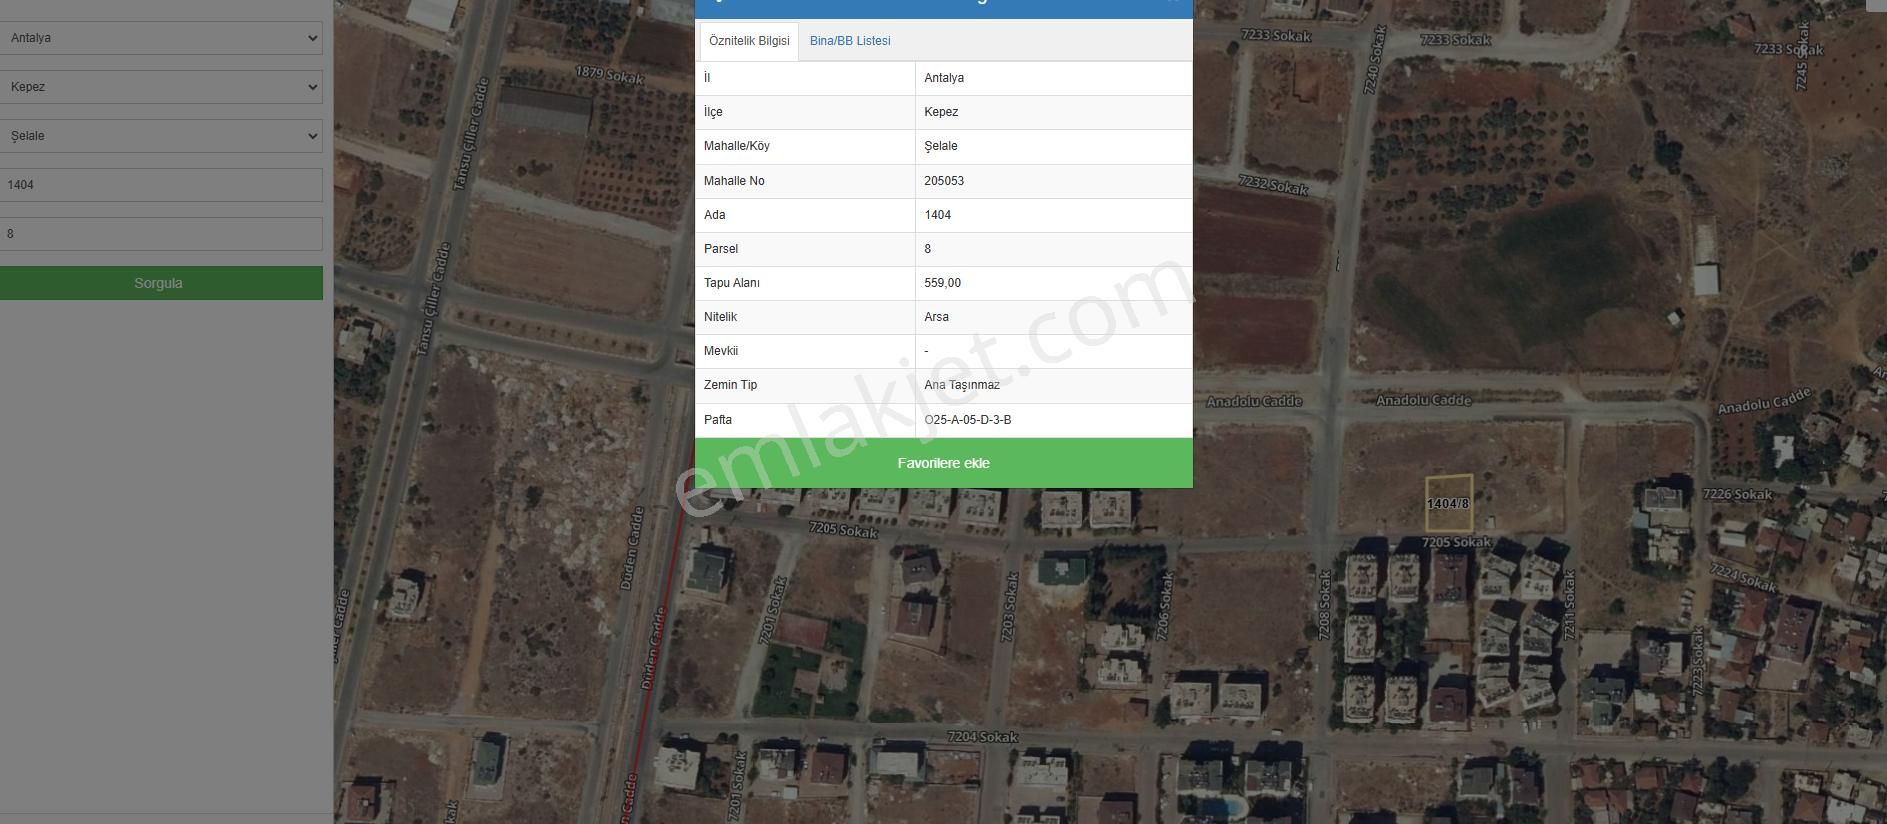Image resolution: width=1887 pixels, height=824 pixels.
Task: Click the Favorilere ekle button
Action: pyautogui.click(x=943, y=463)
